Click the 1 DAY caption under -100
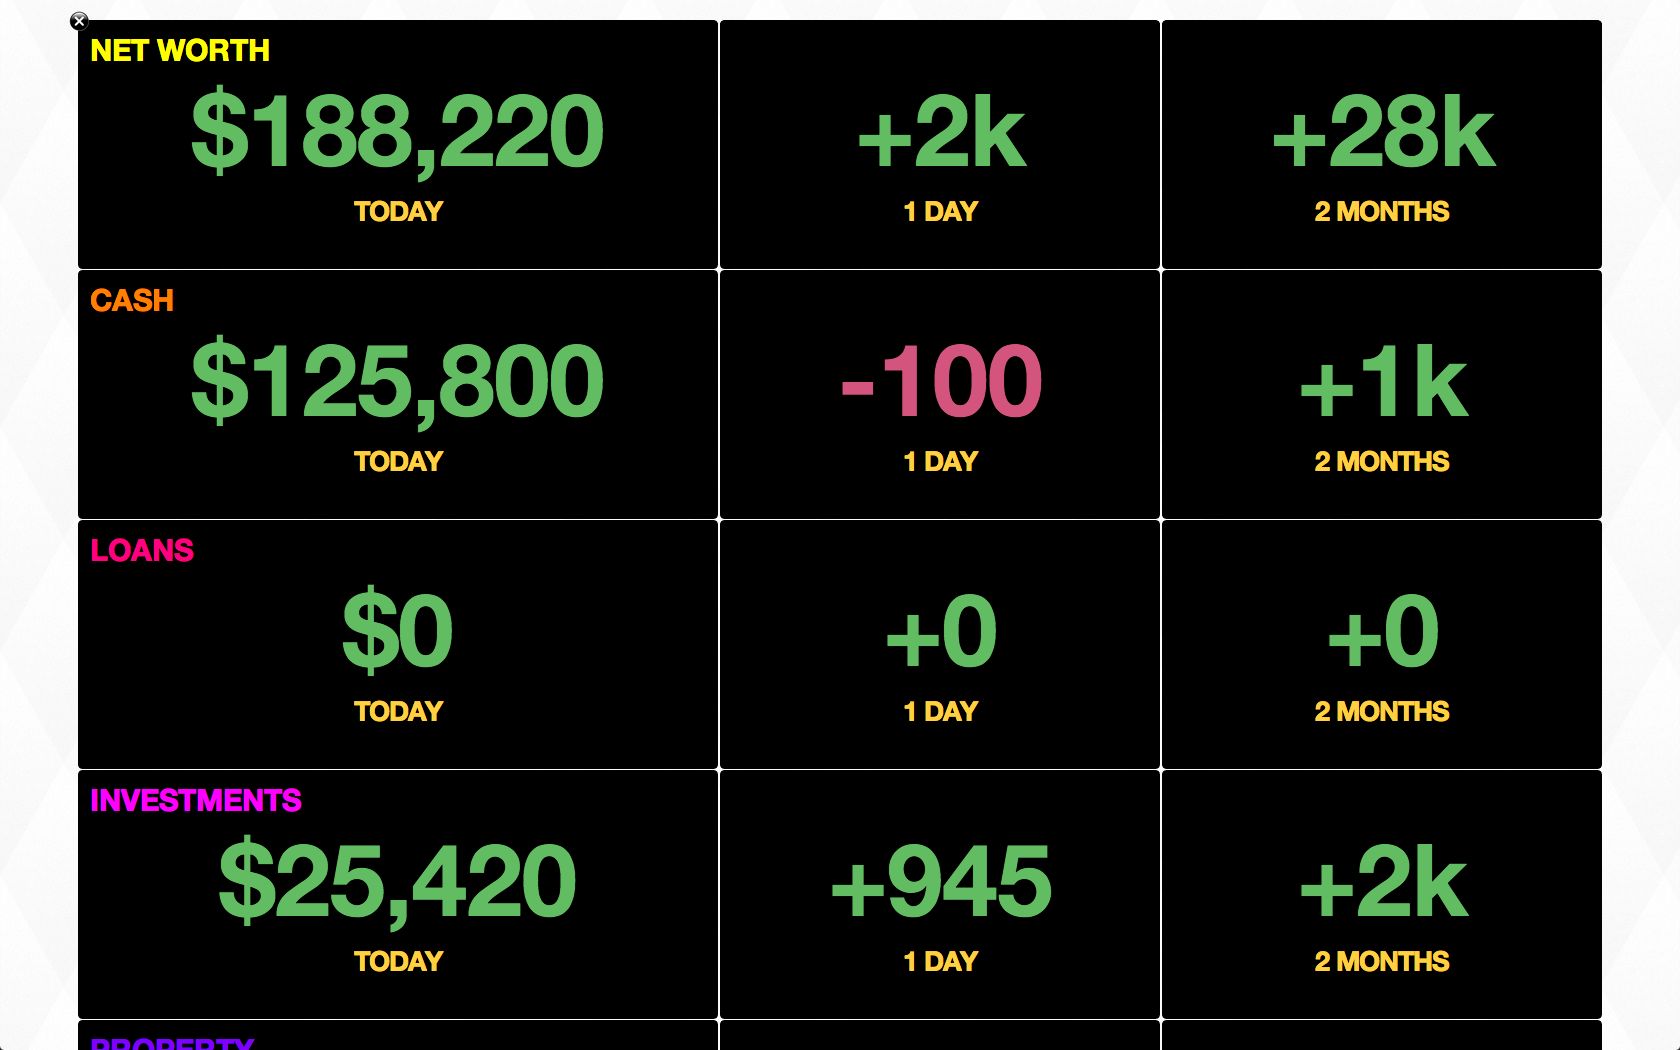 [940, 462]
